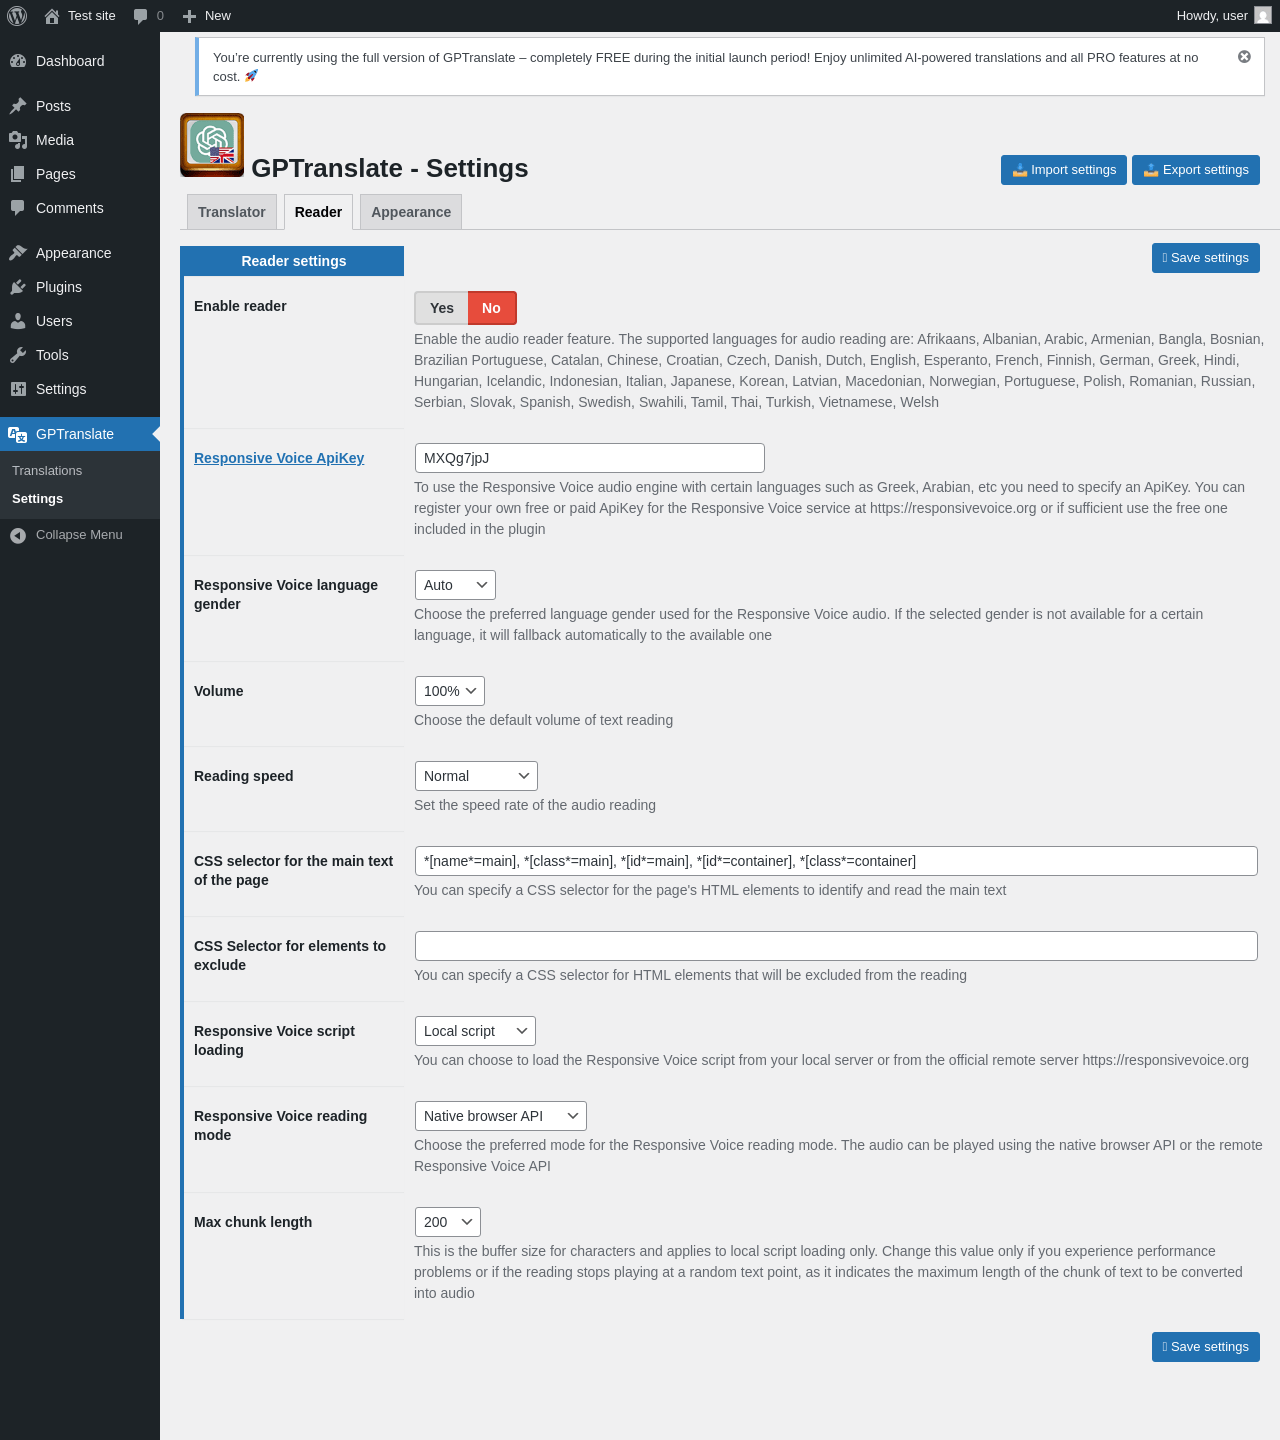Click the Users icon in sidebar
1280x1440 pixels.
point(18,321)
